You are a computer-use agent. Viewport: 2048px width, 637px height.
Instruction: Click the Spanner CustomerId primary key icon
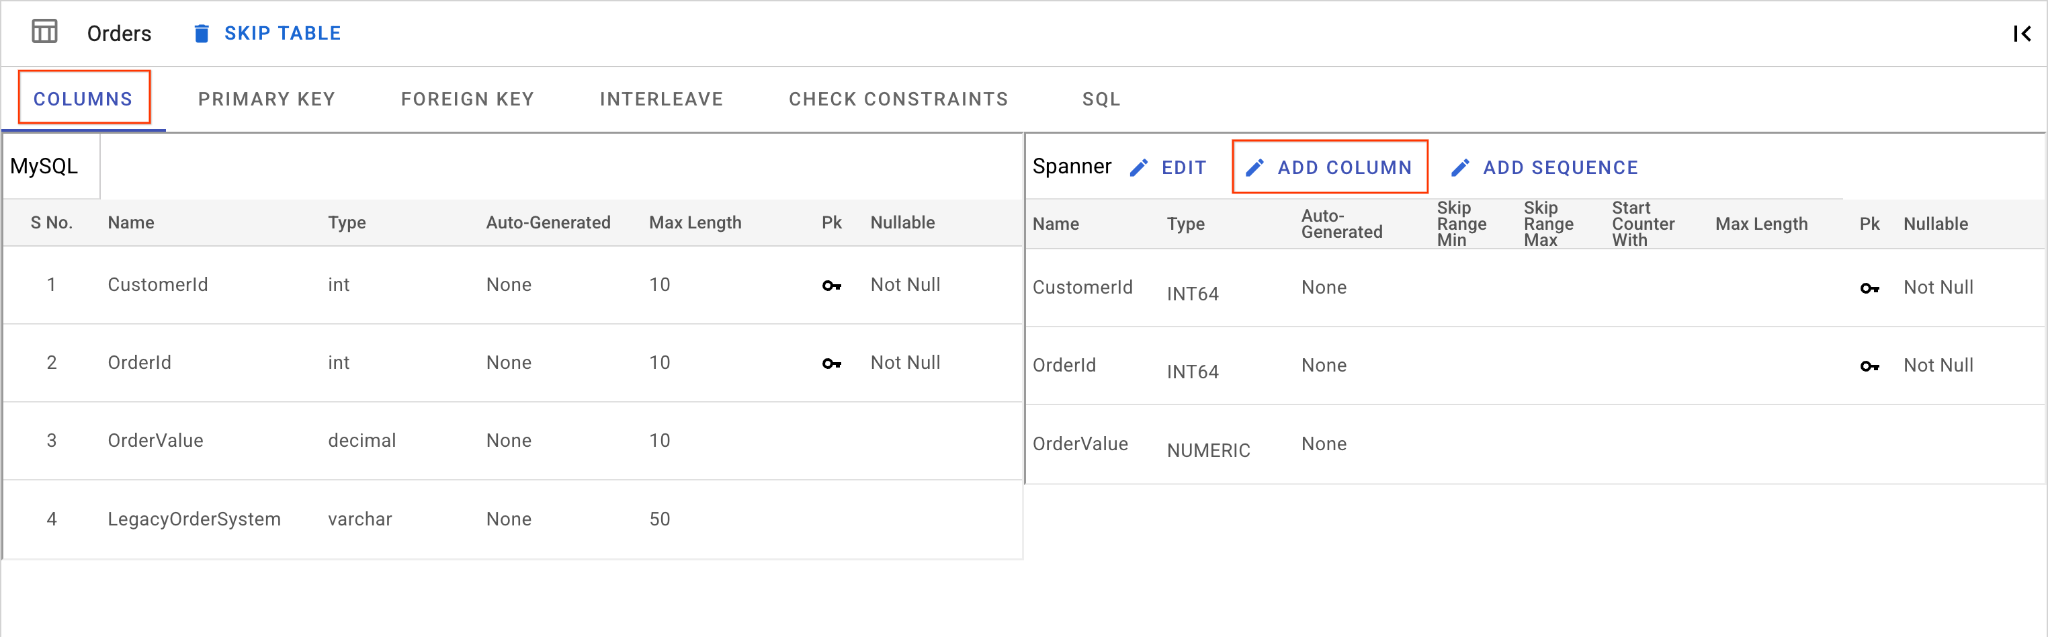point(1869,289)
